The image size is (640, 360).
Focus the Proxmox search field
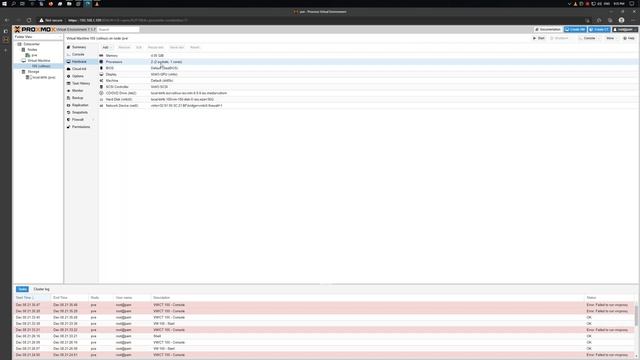pos(118,29)
